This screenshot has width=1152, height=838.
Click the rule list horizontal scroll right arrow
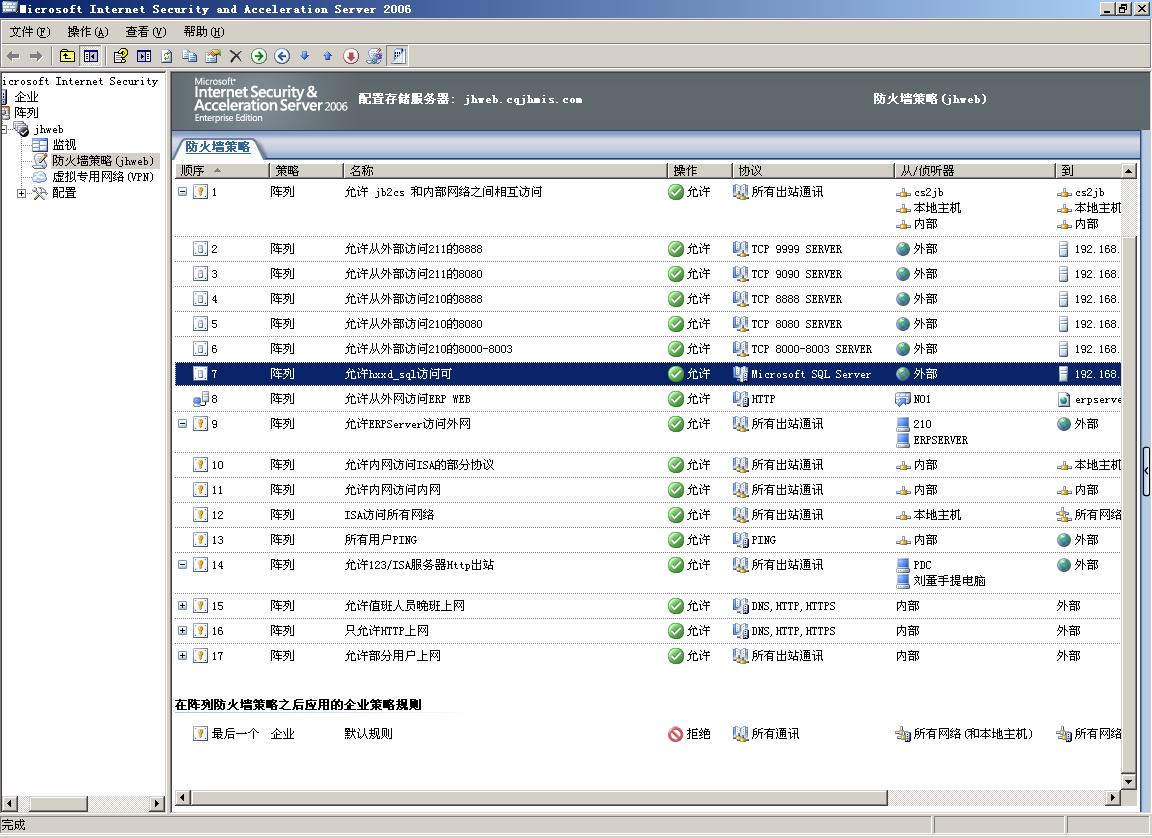click(1114, 798)
